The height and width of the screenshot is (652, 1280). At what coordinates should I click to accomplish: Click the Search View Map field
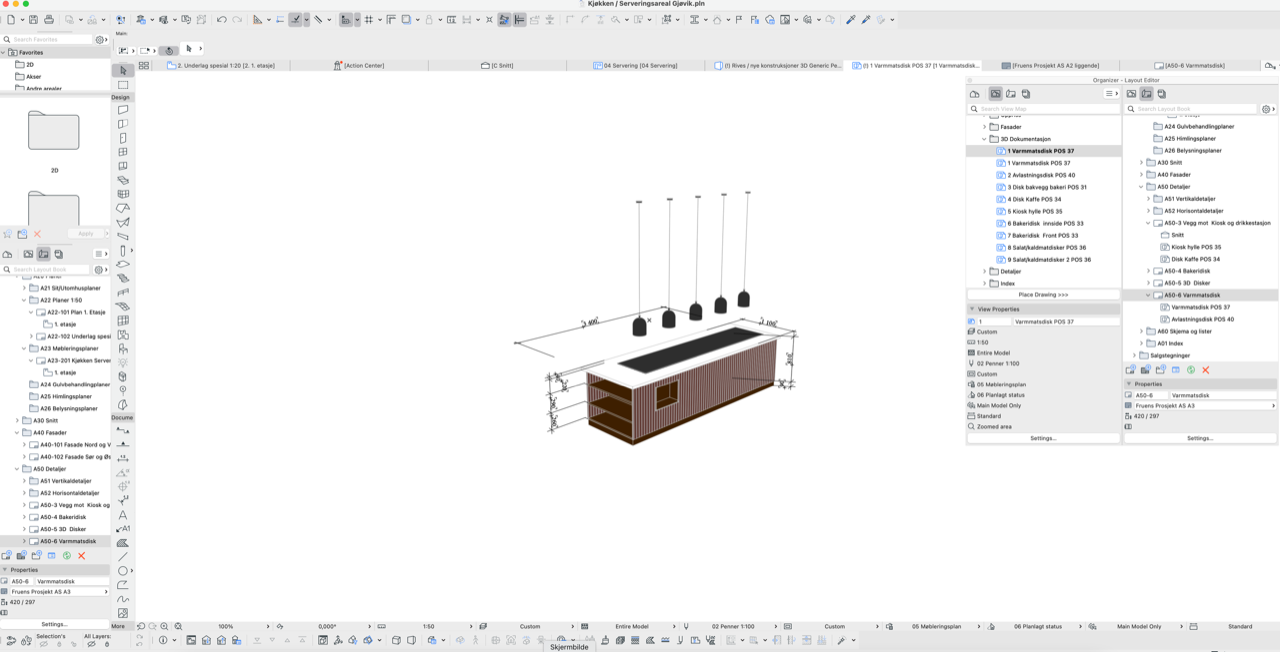pyautogui.click(x=1040, y=109)
